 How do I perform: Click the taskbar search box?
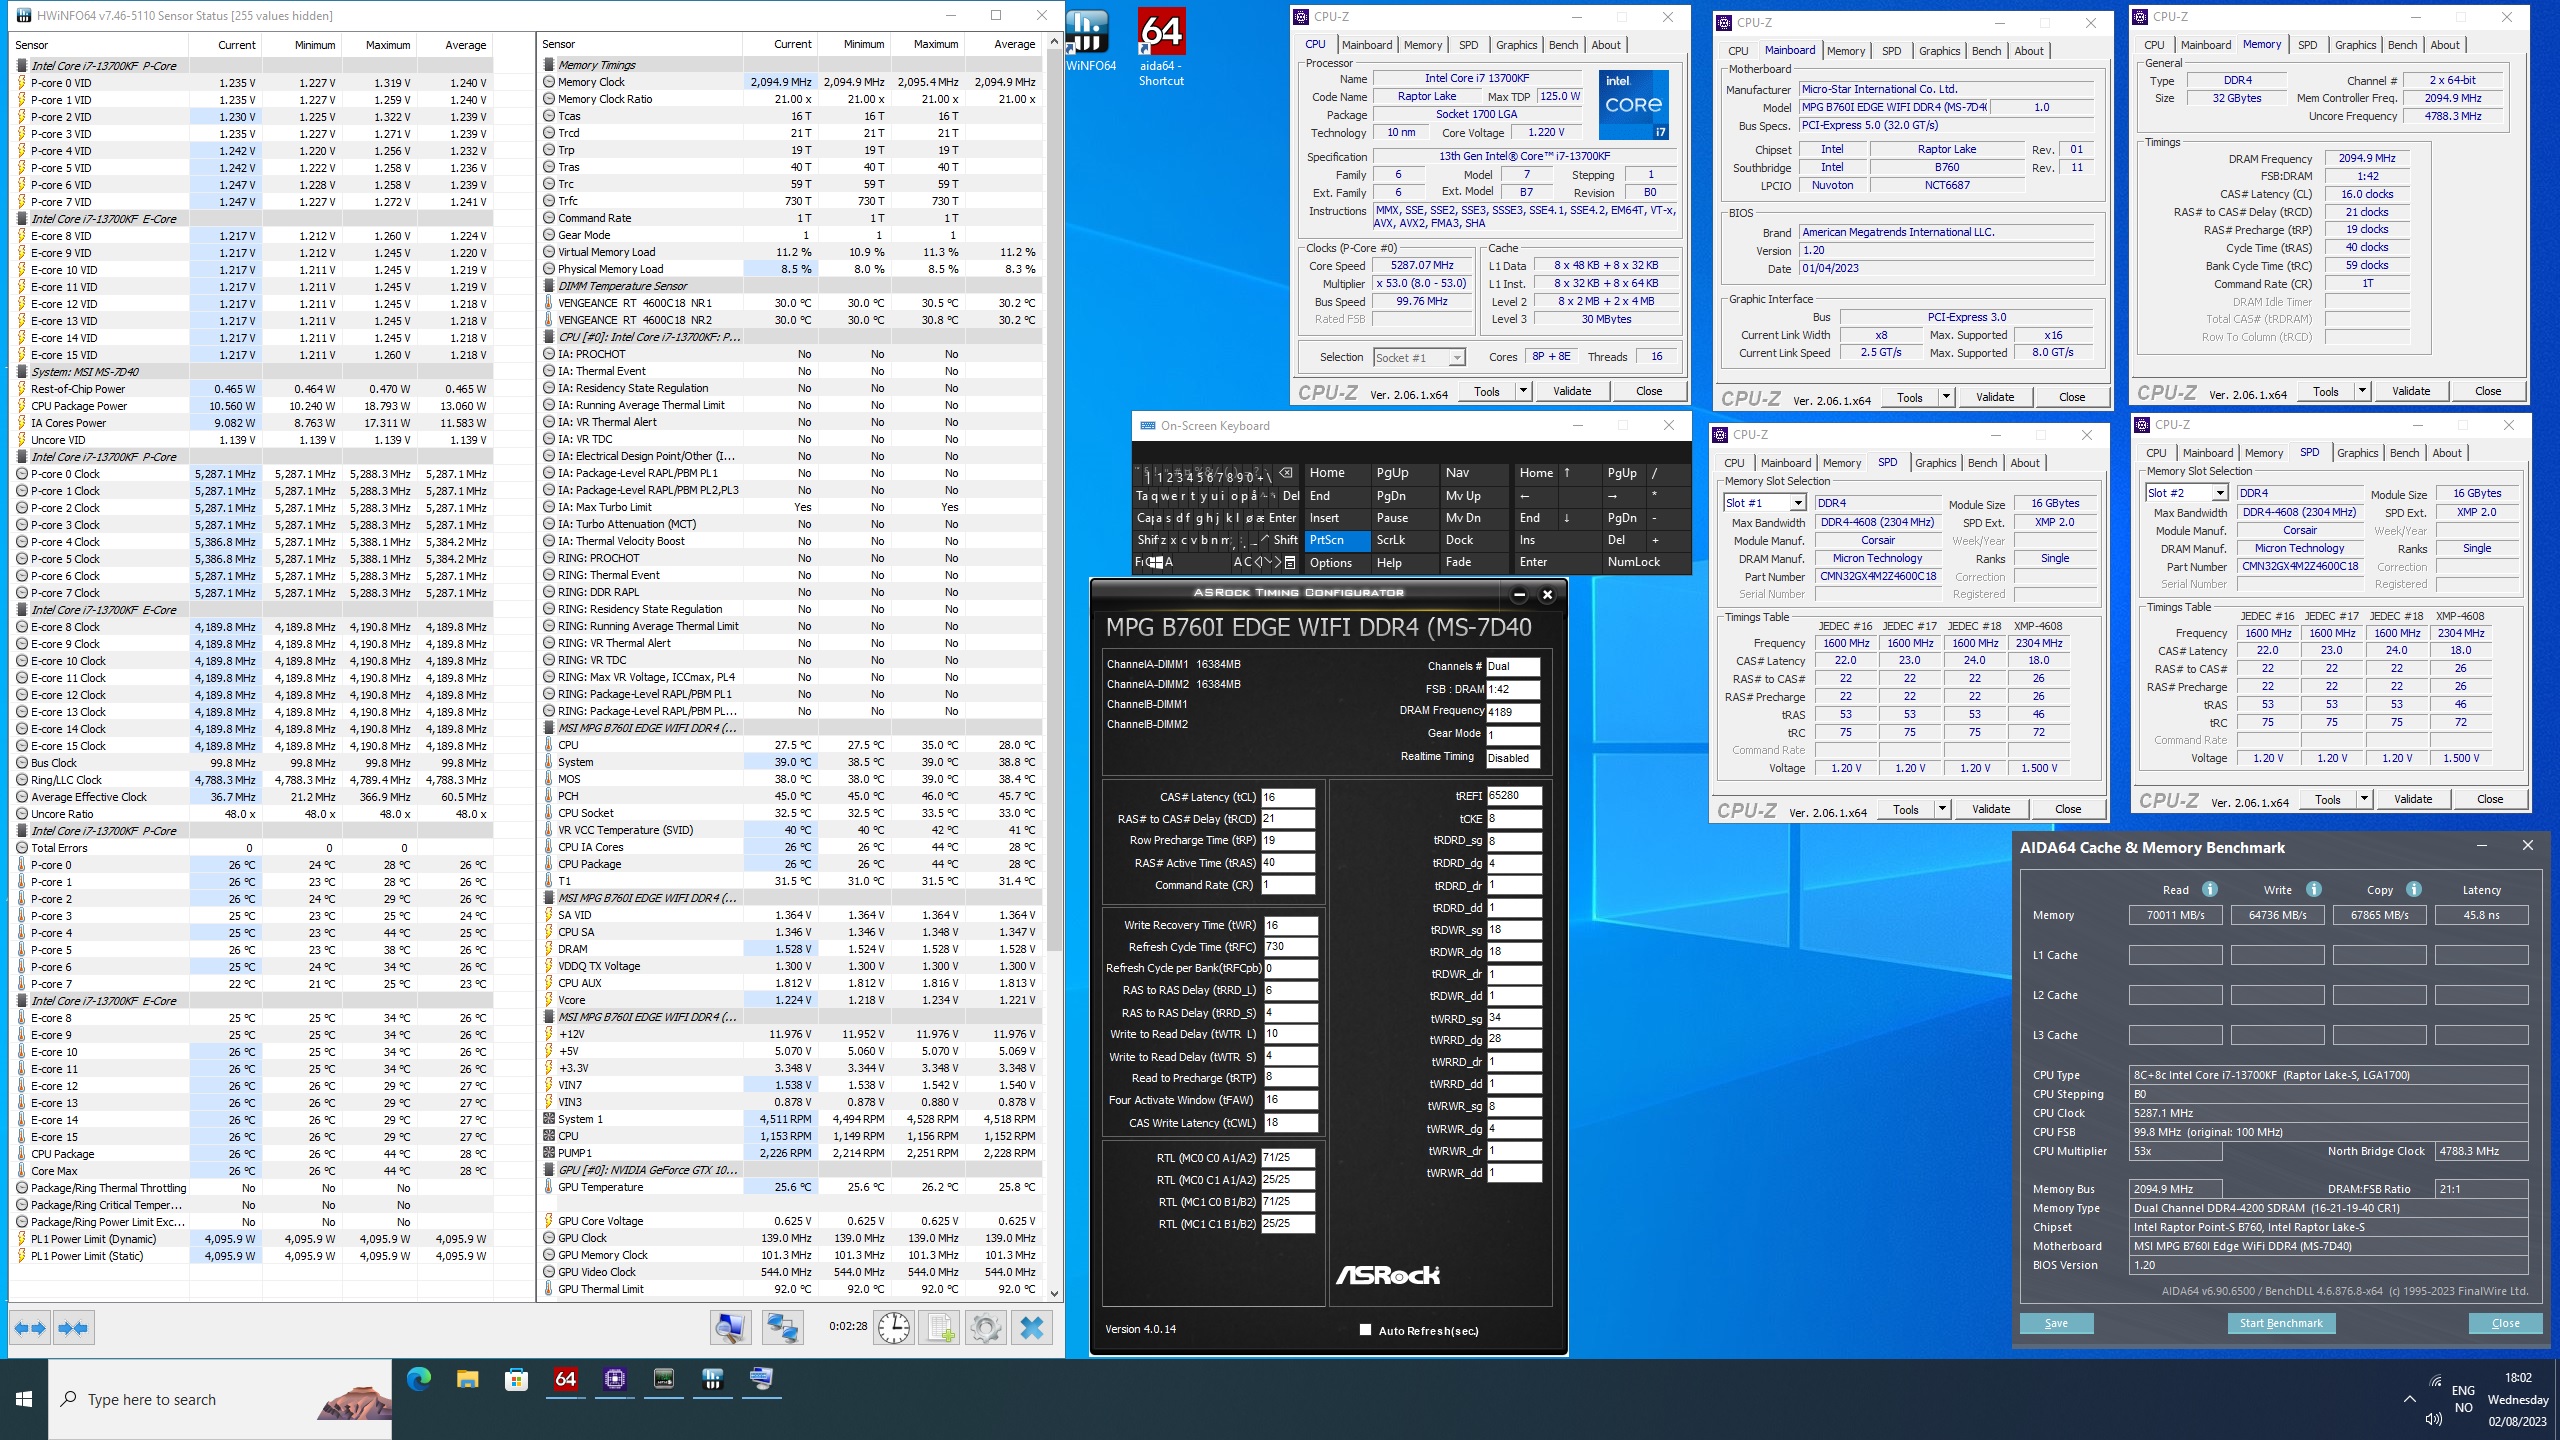point(220,1400)
